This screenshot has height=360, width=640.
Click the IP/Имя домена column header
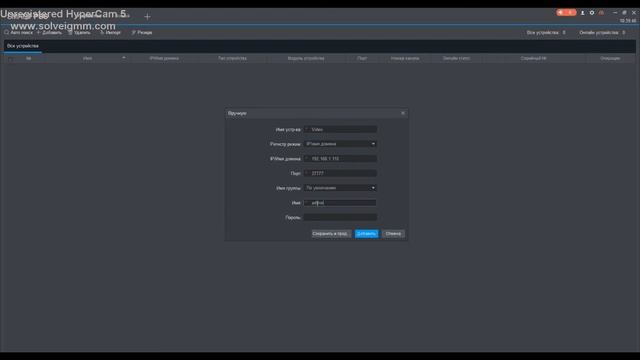point(164,58)
